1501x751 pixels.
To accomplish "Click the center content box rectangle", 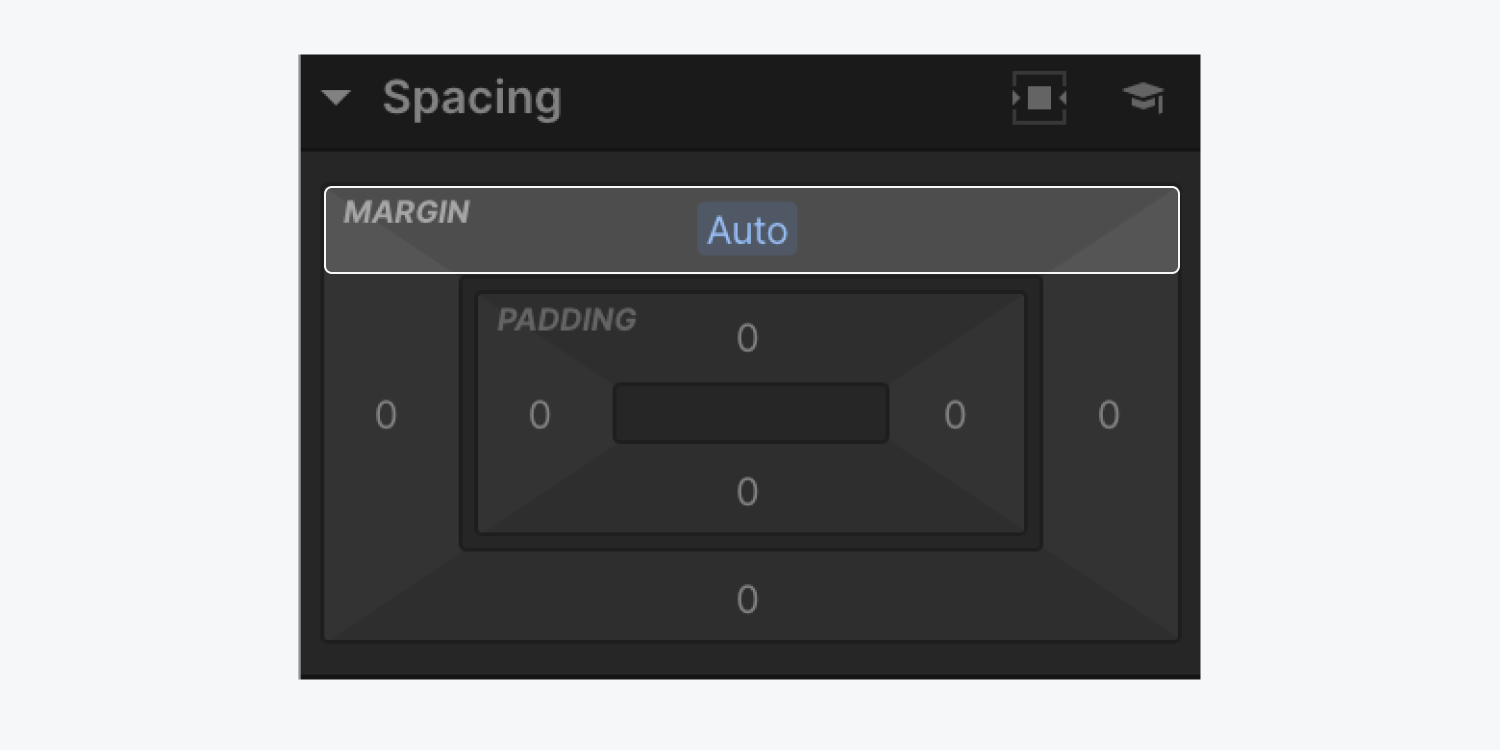I will [751, 413].
